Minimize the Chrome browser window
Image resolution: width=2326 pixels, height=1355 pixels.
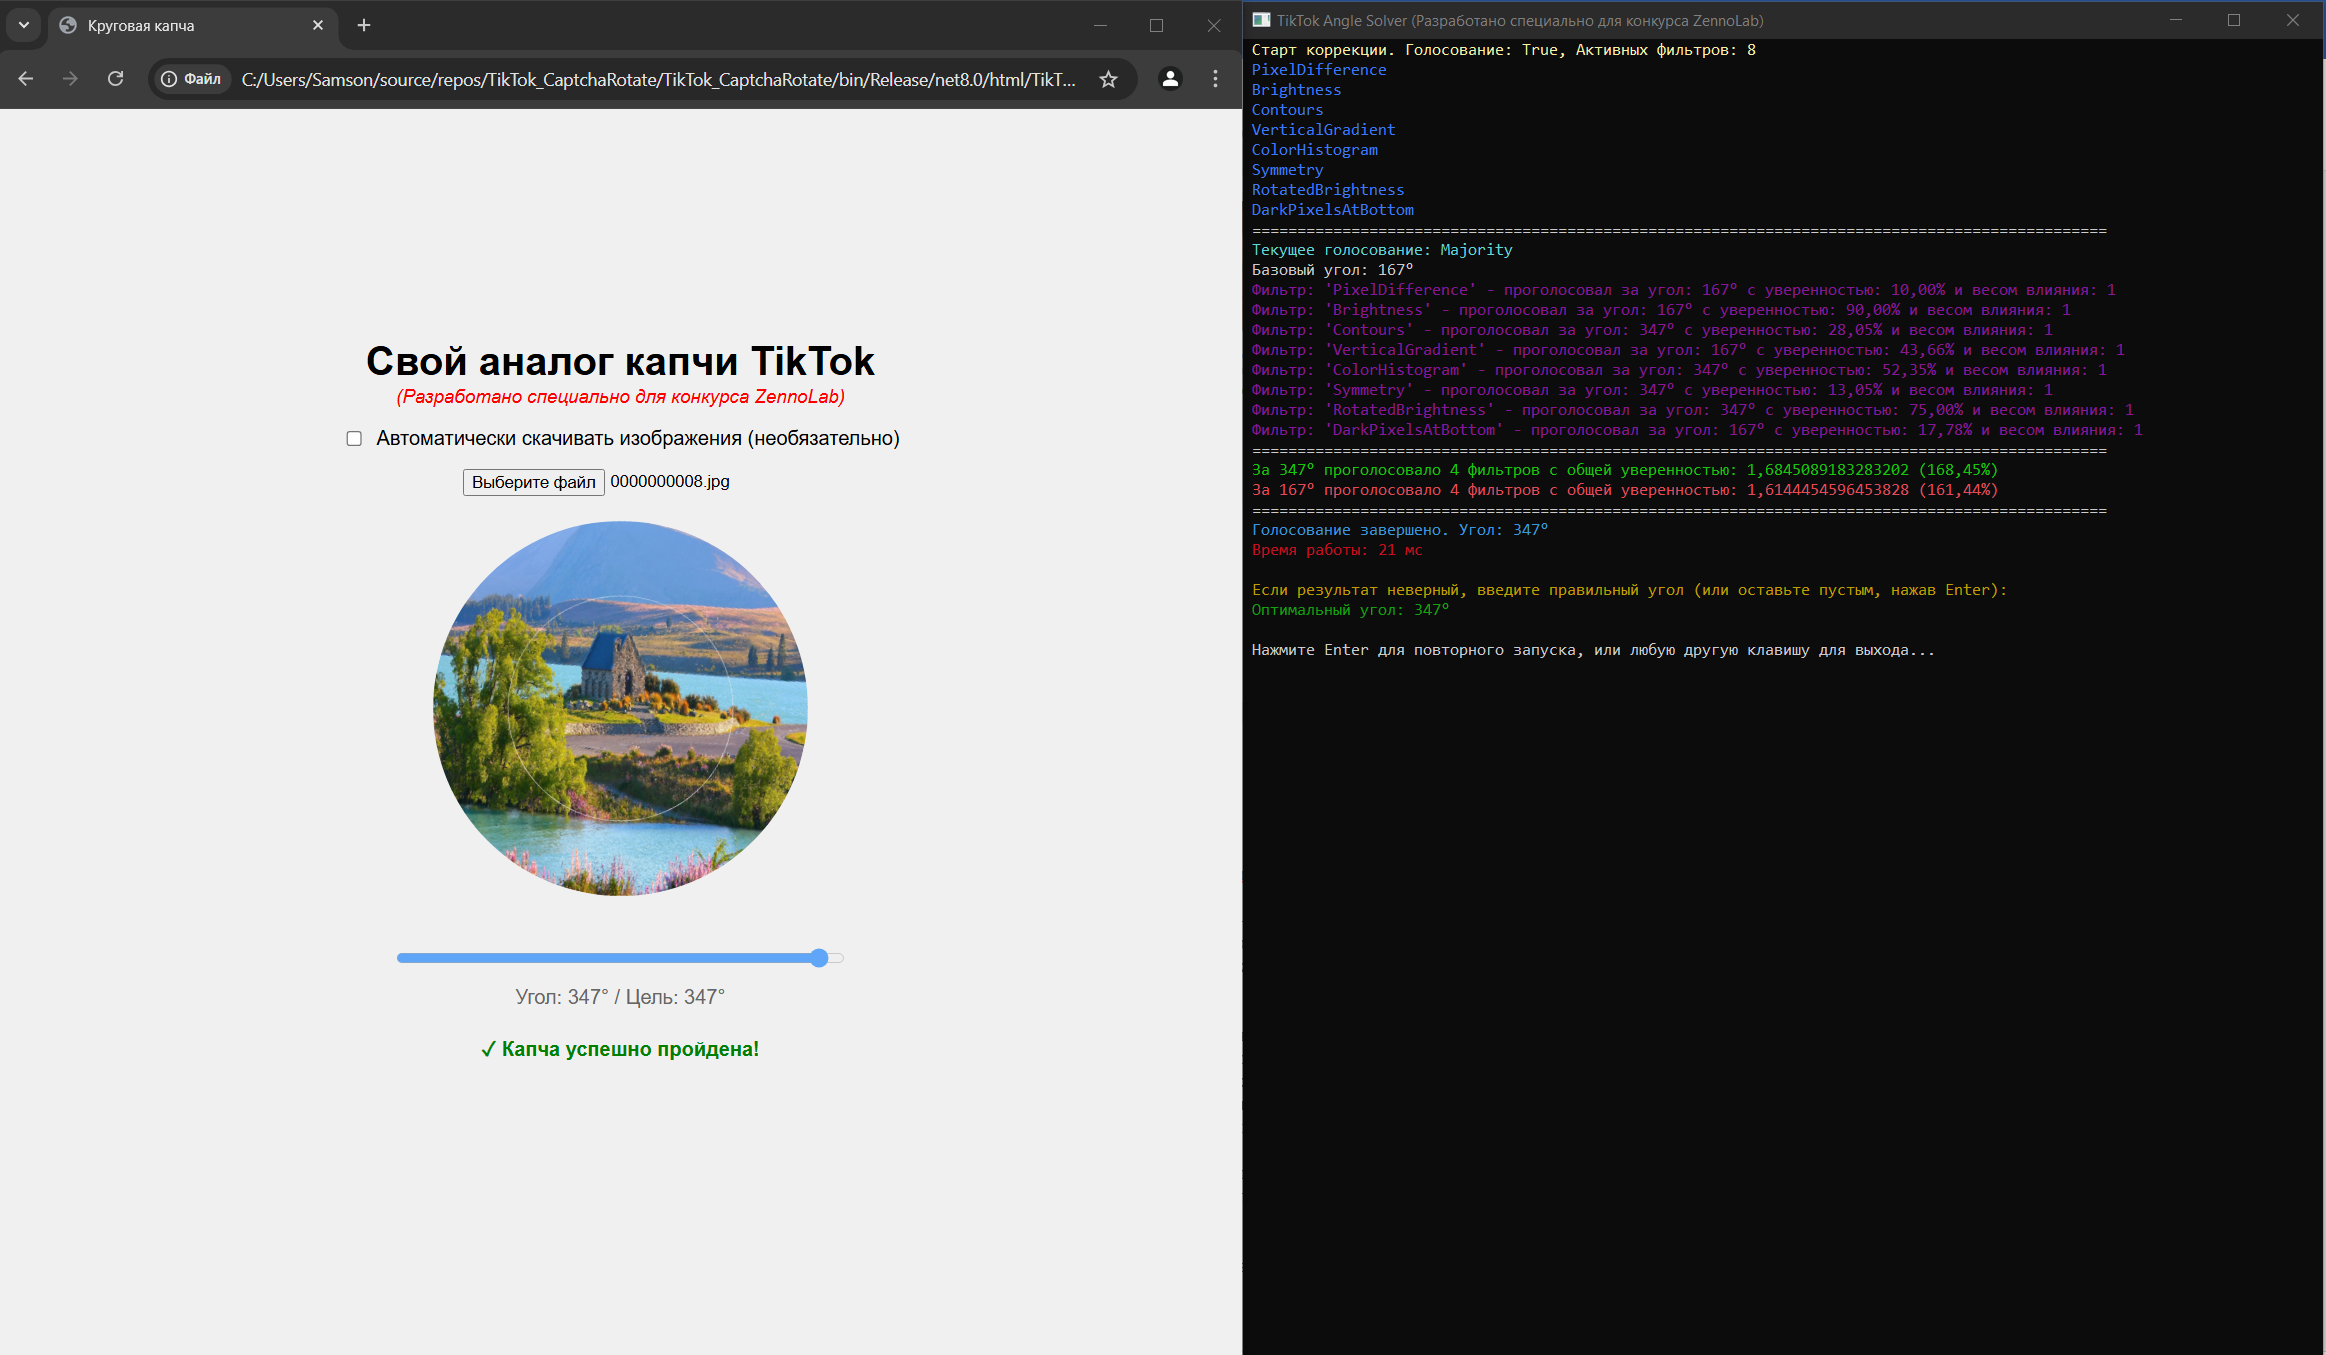(x=1100, y=25)
